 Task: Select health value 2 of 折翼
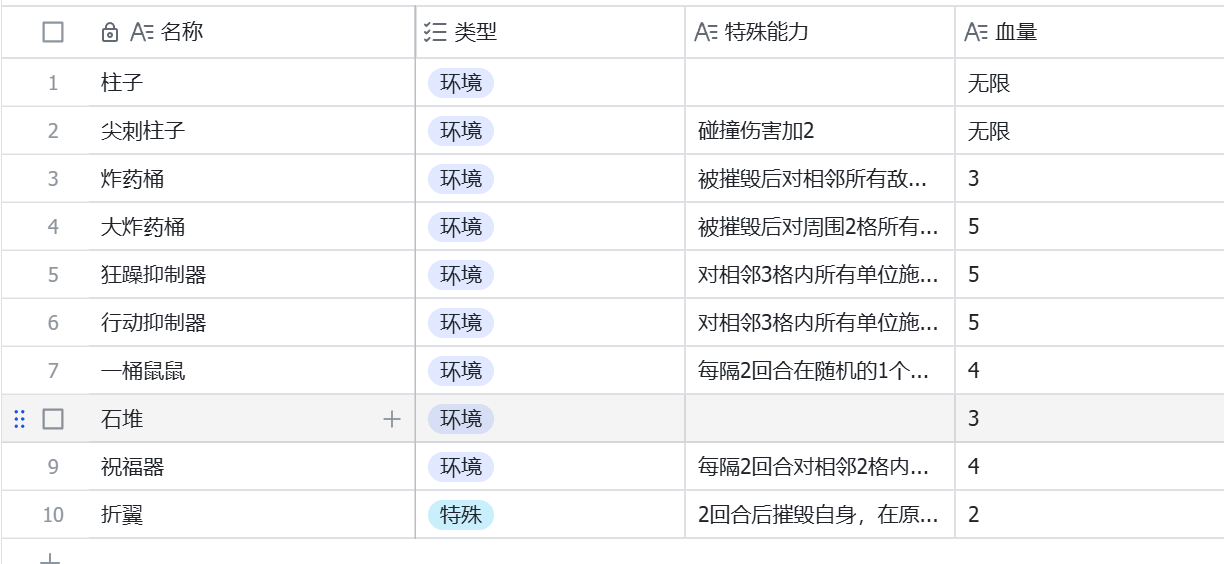pos(1090,514)
